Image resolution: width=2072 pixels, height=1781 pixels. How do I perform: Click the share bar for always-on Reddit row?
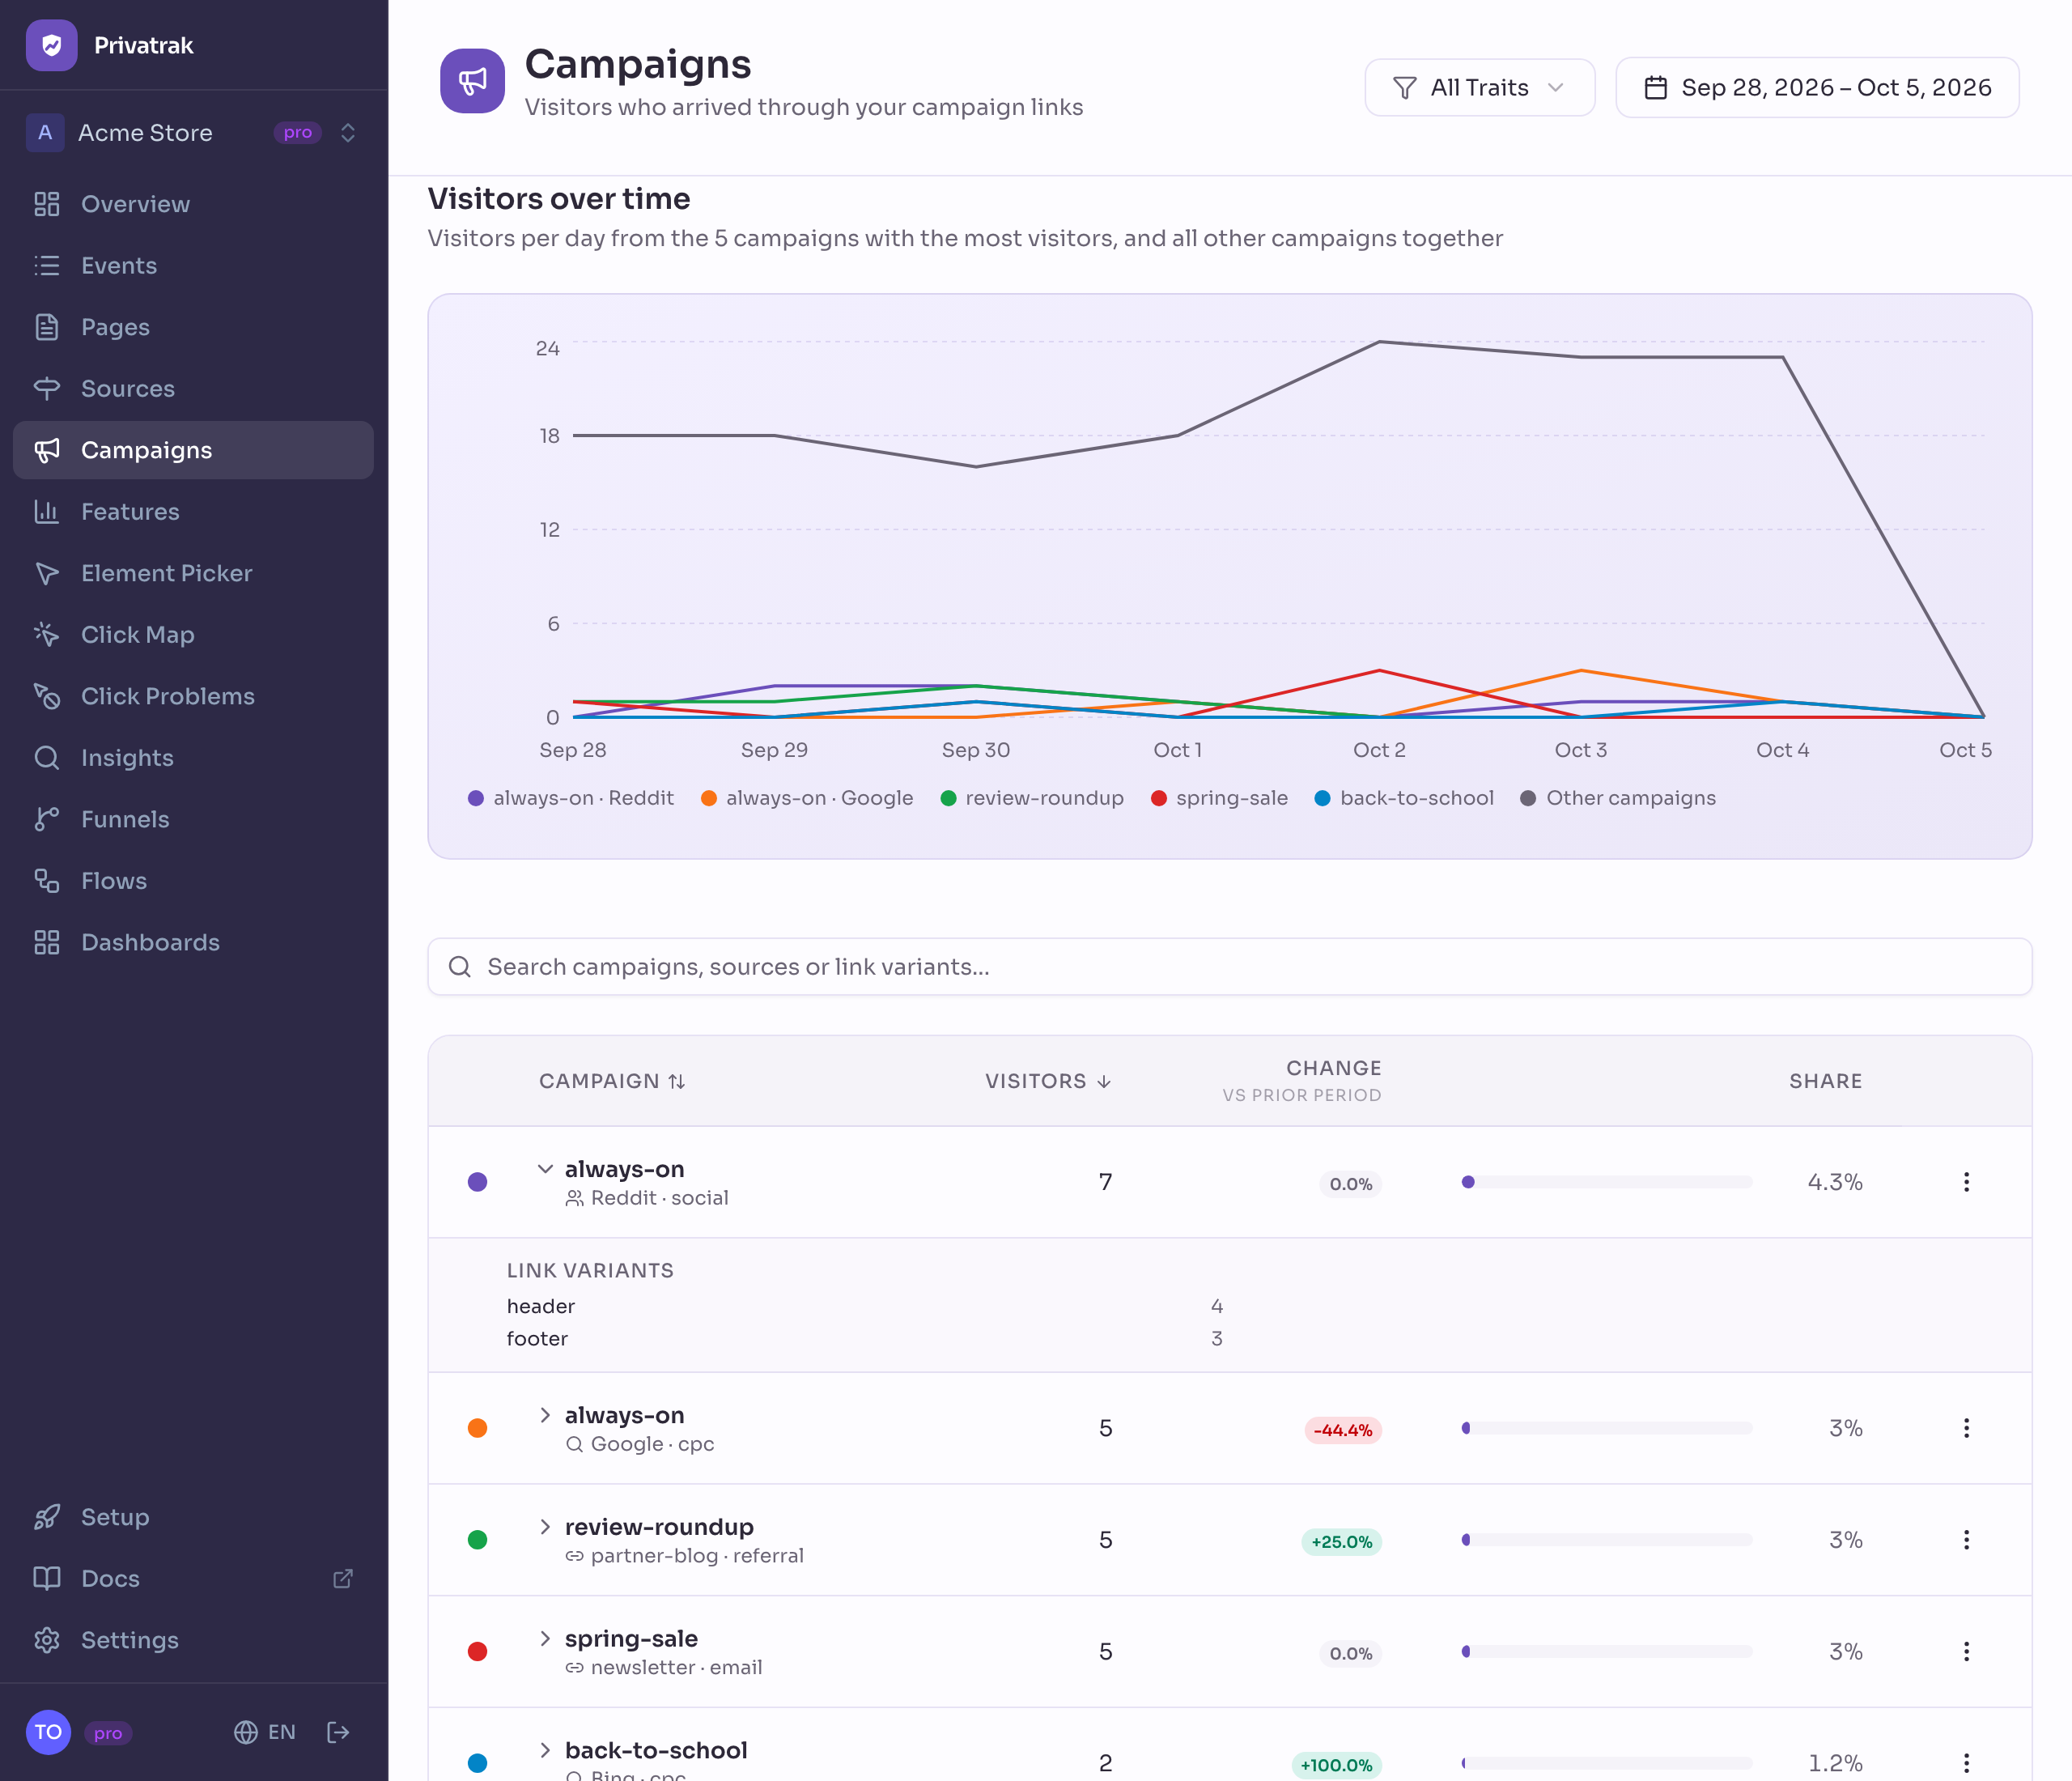tap(1607, 1182)
